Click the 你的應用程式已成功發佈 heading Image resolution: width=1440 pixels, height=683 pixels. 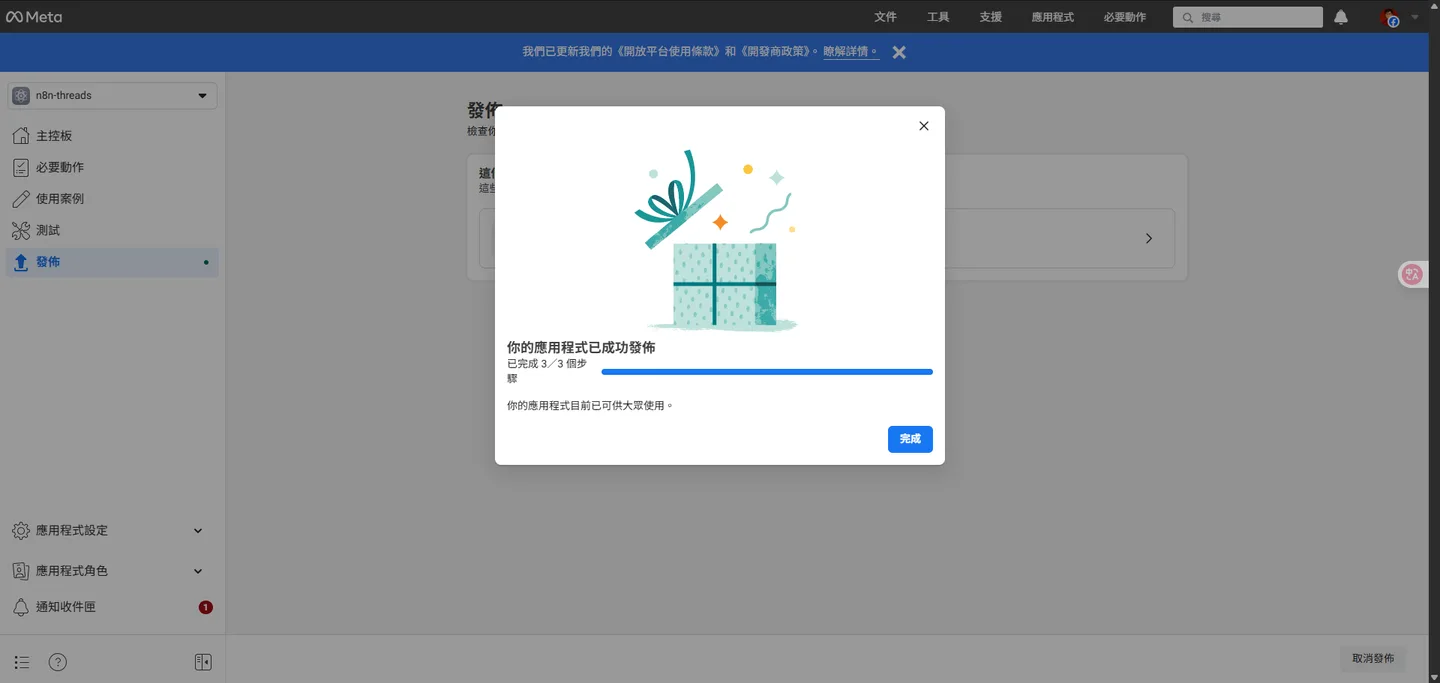(581, 348)
